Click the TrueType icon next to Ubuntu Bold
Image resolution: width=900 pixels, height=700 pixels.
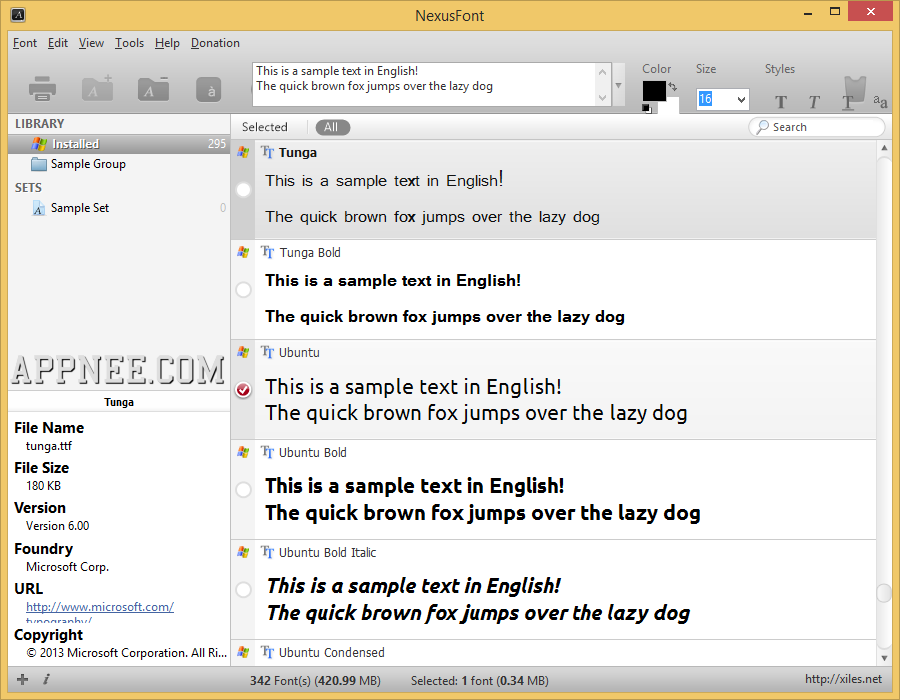coord(267,452)
